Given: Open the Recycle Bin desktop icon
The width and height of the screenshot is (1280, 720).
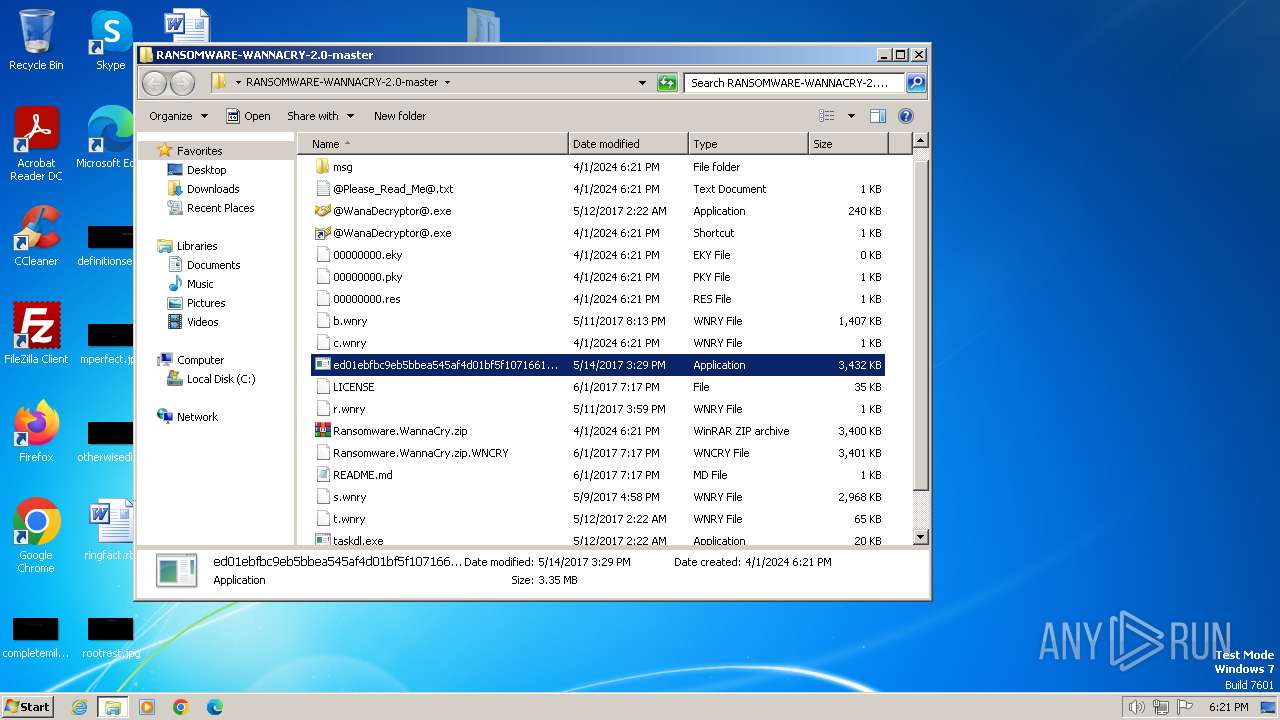Looking at the screenshot, I should pos(36,40).
